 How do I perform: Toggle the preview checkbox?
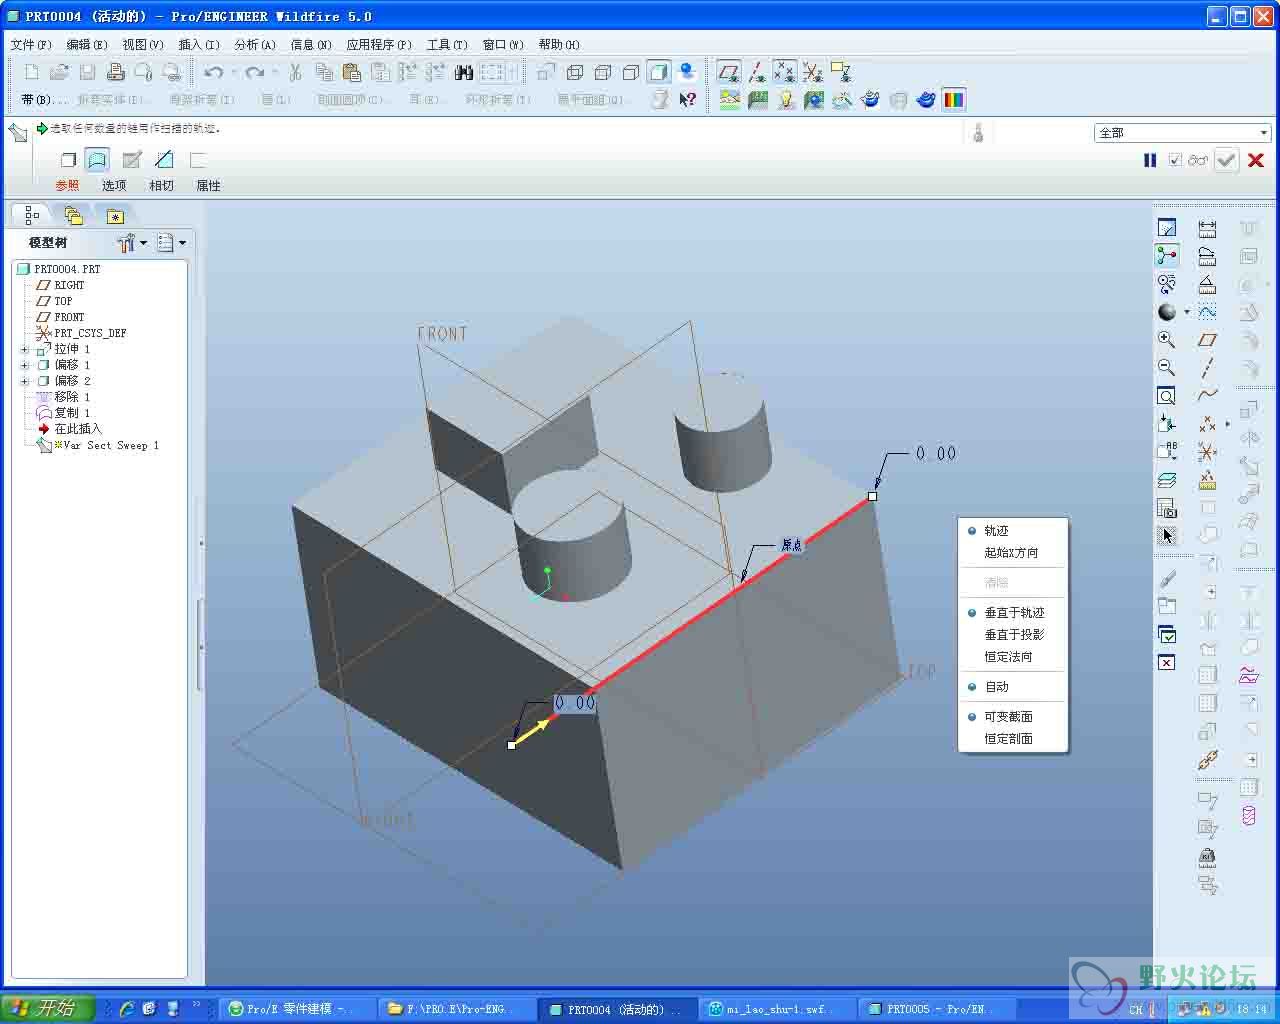click(1175, 160)
